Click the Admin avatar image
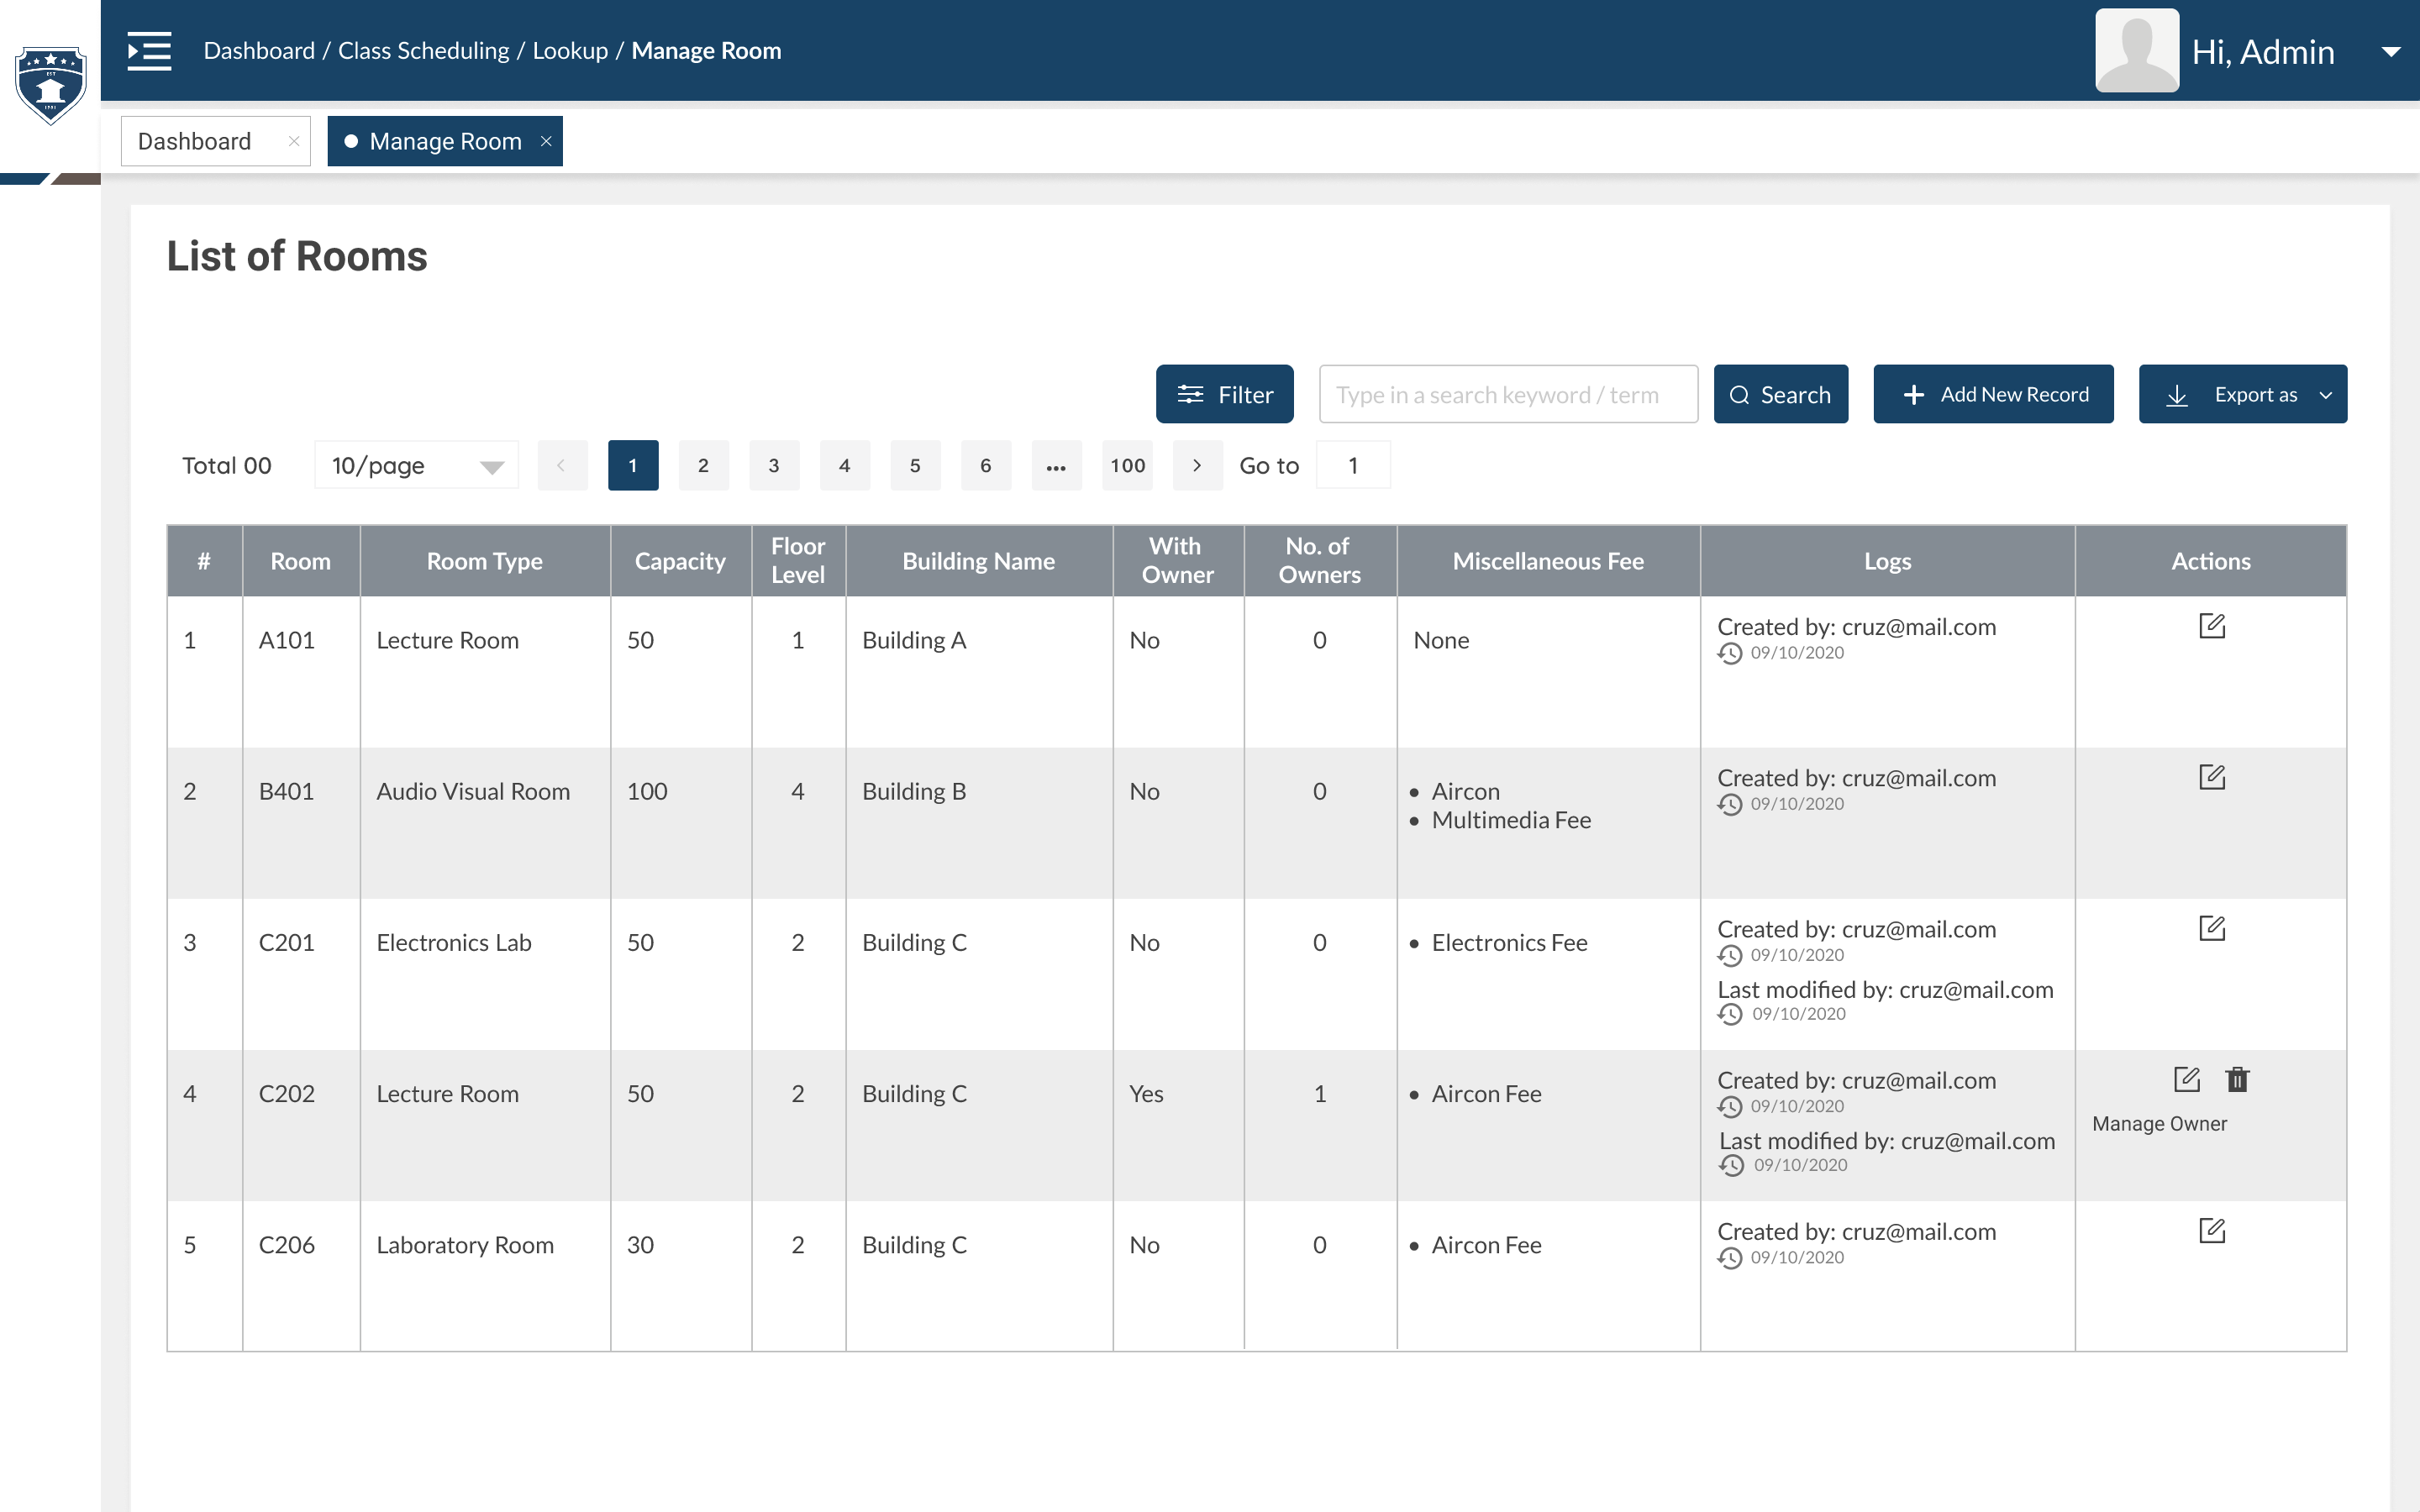2420x1512 pixels. click(x=2136, y=50)
